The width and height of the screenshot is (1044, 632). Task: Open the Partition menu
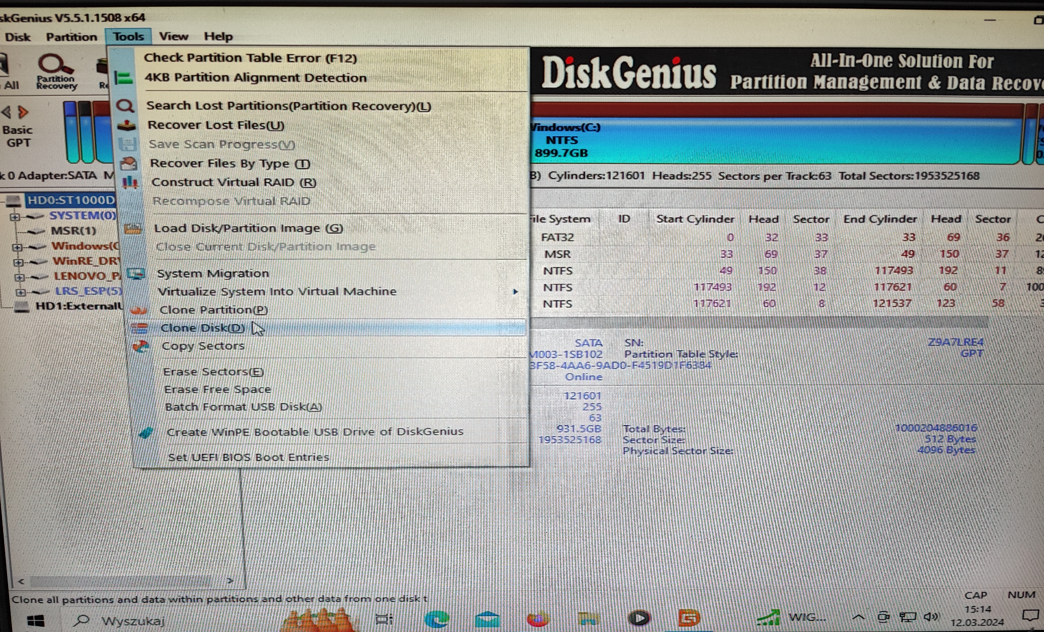coord(71,37)
